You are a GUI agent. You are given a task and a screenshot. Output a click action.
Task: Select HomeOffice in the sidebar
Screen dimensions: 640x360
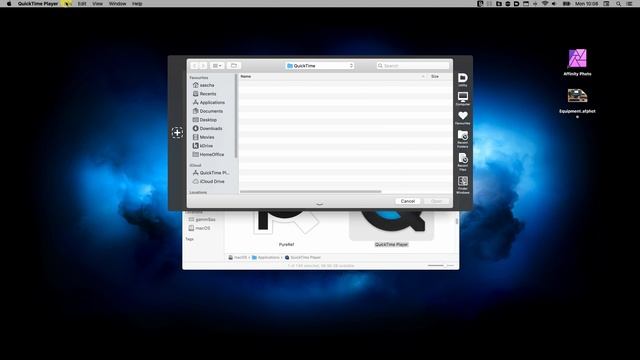click(211, 154)
